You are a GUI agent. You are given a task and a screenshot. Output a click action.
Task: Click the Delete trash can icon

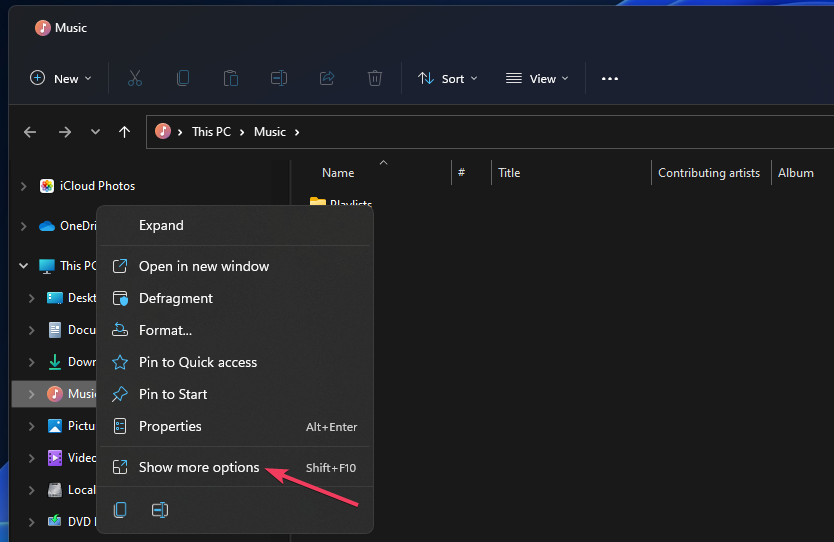click(374, 78)
